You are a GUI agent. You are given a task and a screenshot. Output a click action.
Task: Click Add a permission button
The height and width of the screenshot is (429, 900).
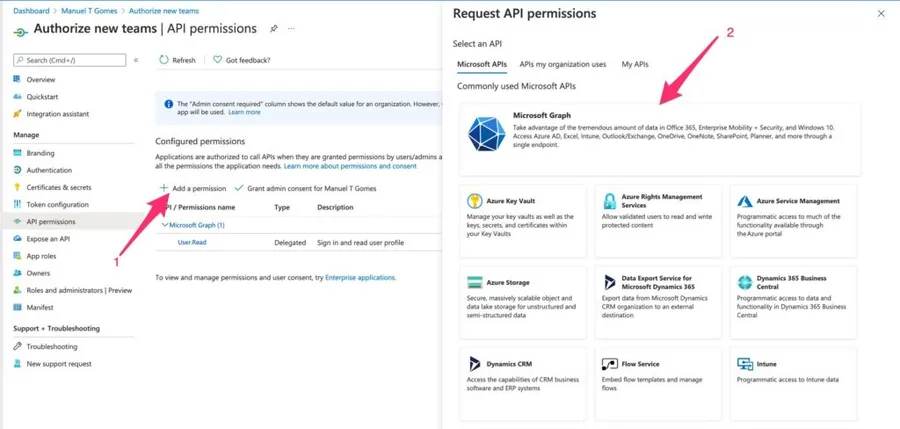pyautogui.click(x=193, y=188)
